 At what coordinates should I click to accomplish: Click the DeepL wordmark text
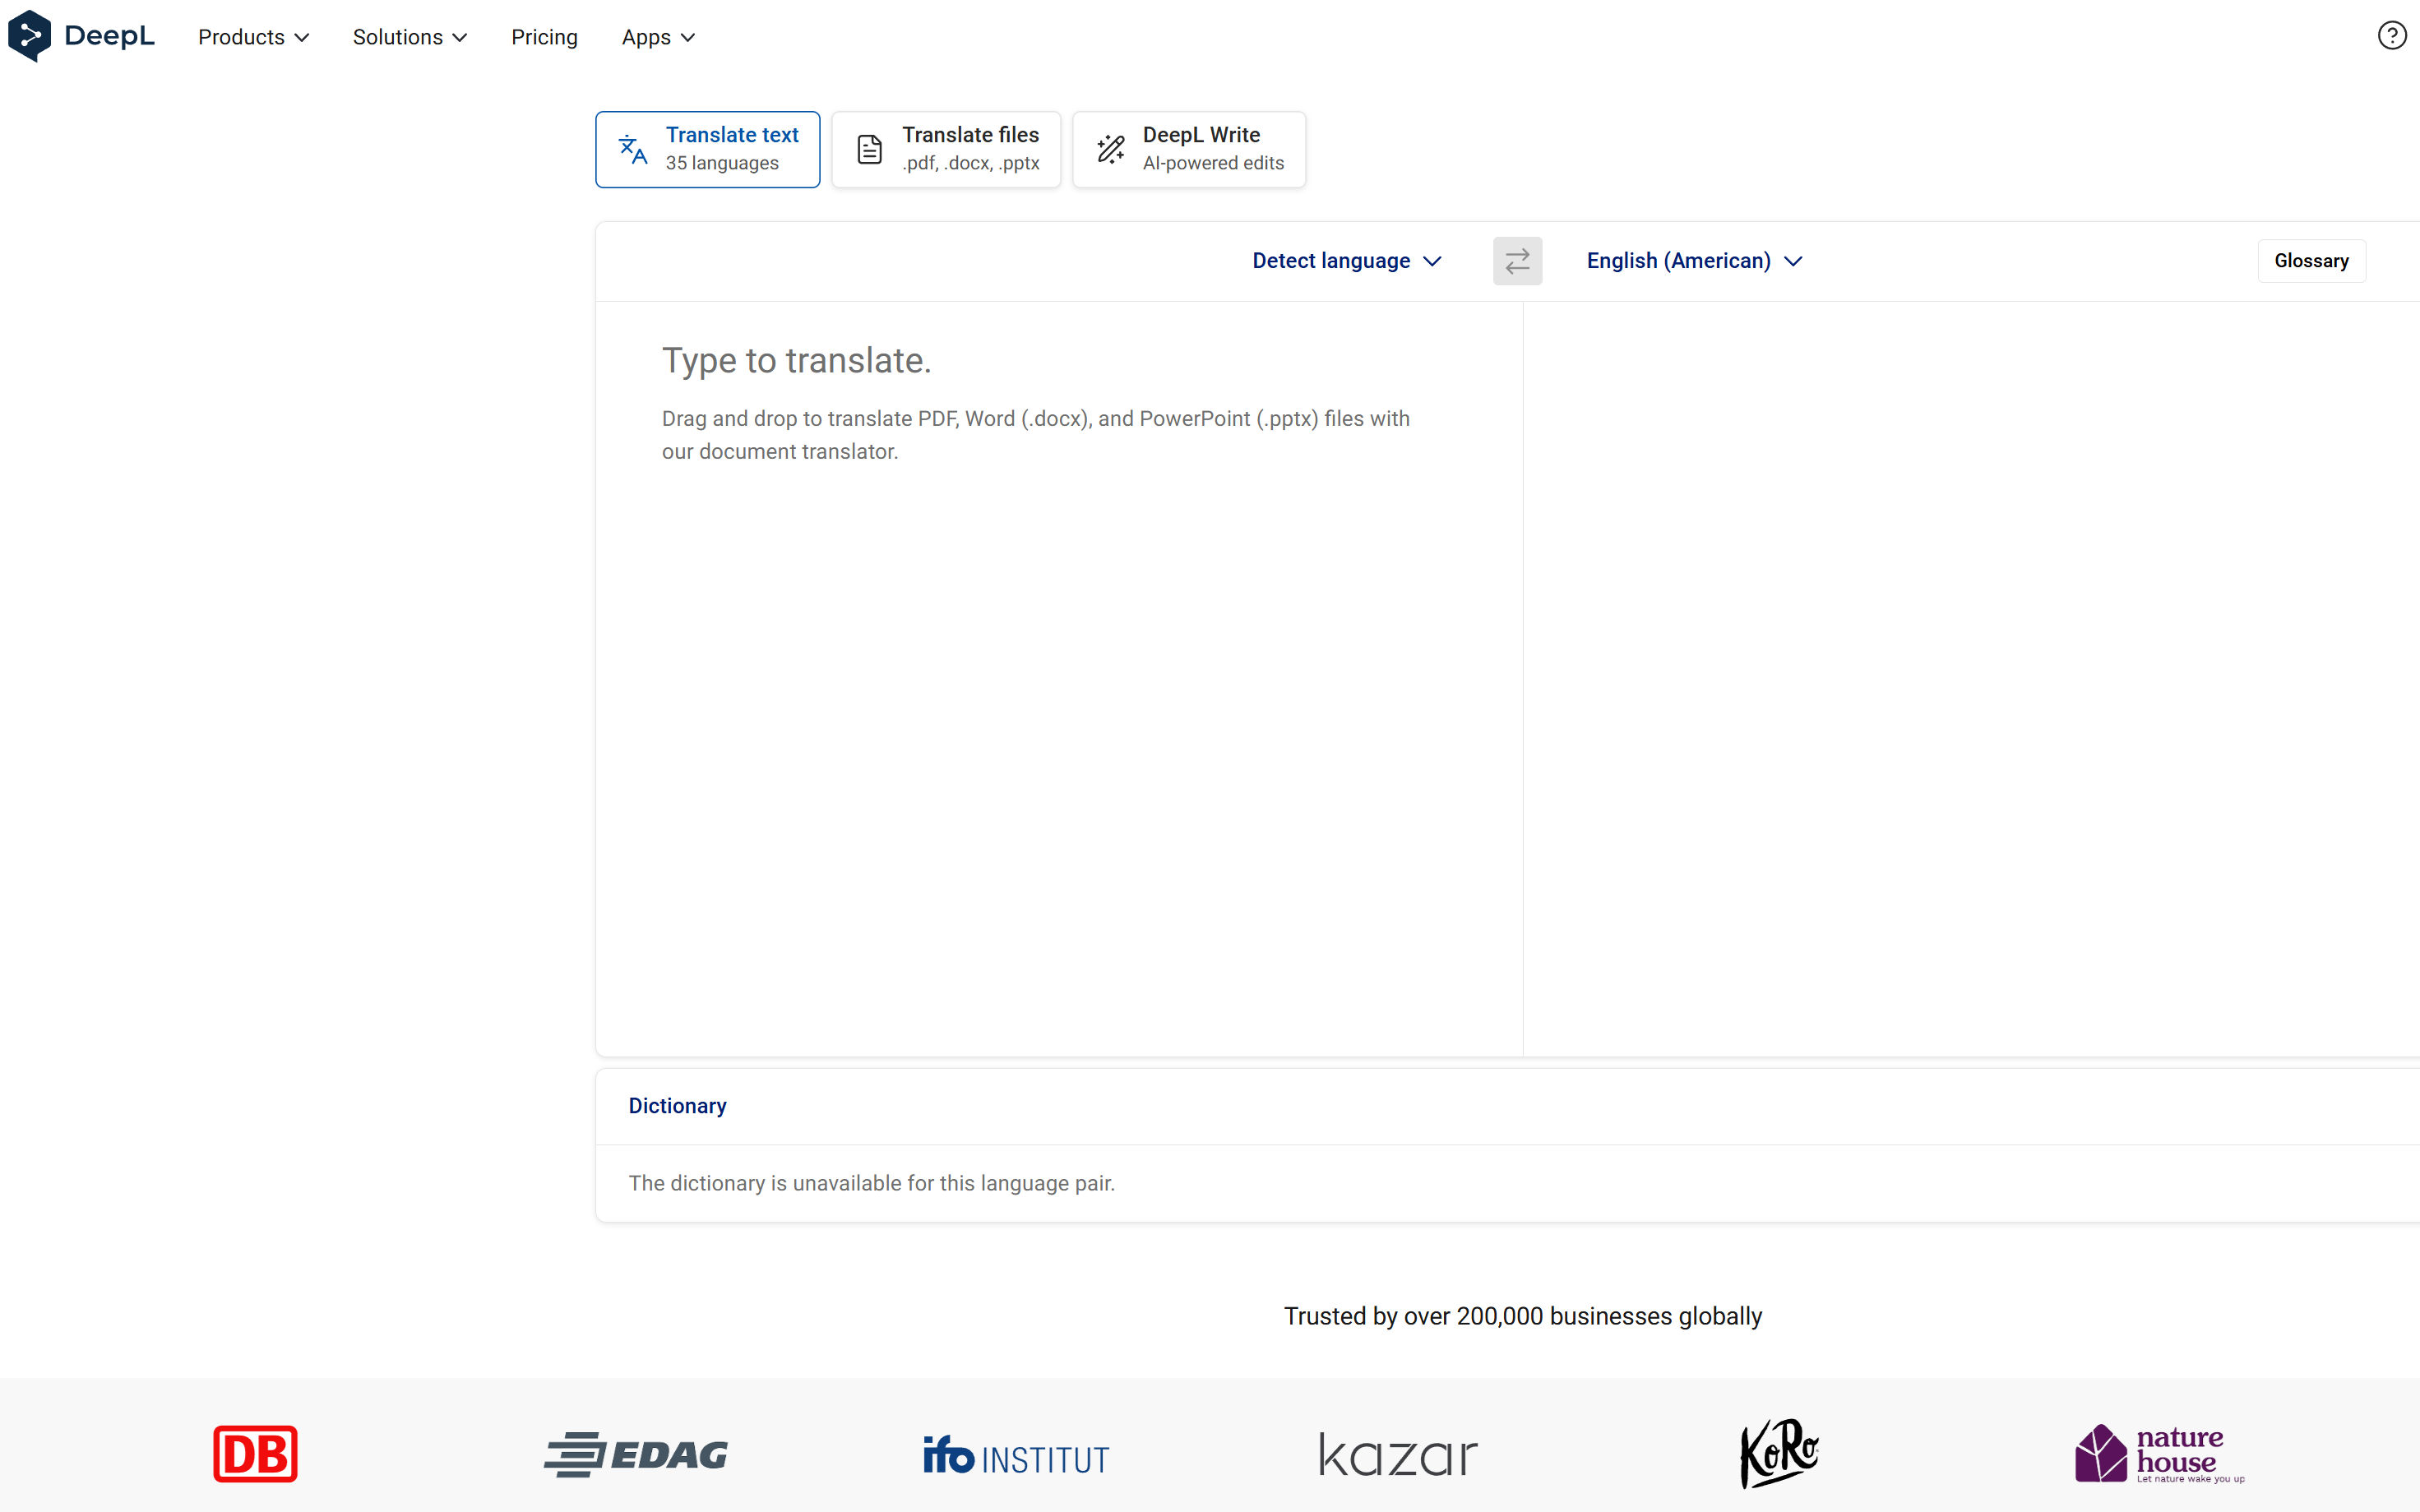[109, 36]
